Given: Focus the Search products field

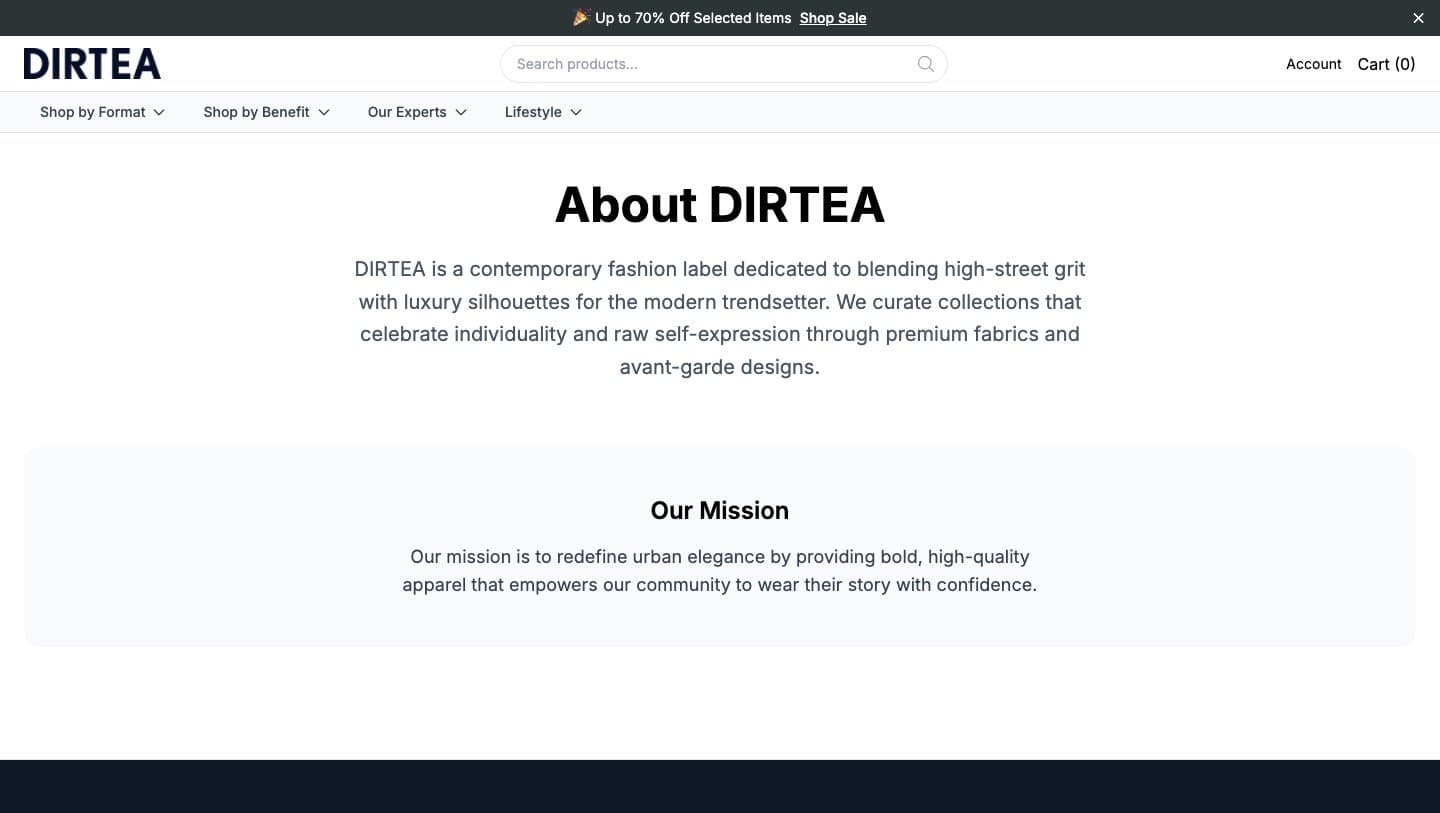Looking at the screenshot, I should [723, 64].
